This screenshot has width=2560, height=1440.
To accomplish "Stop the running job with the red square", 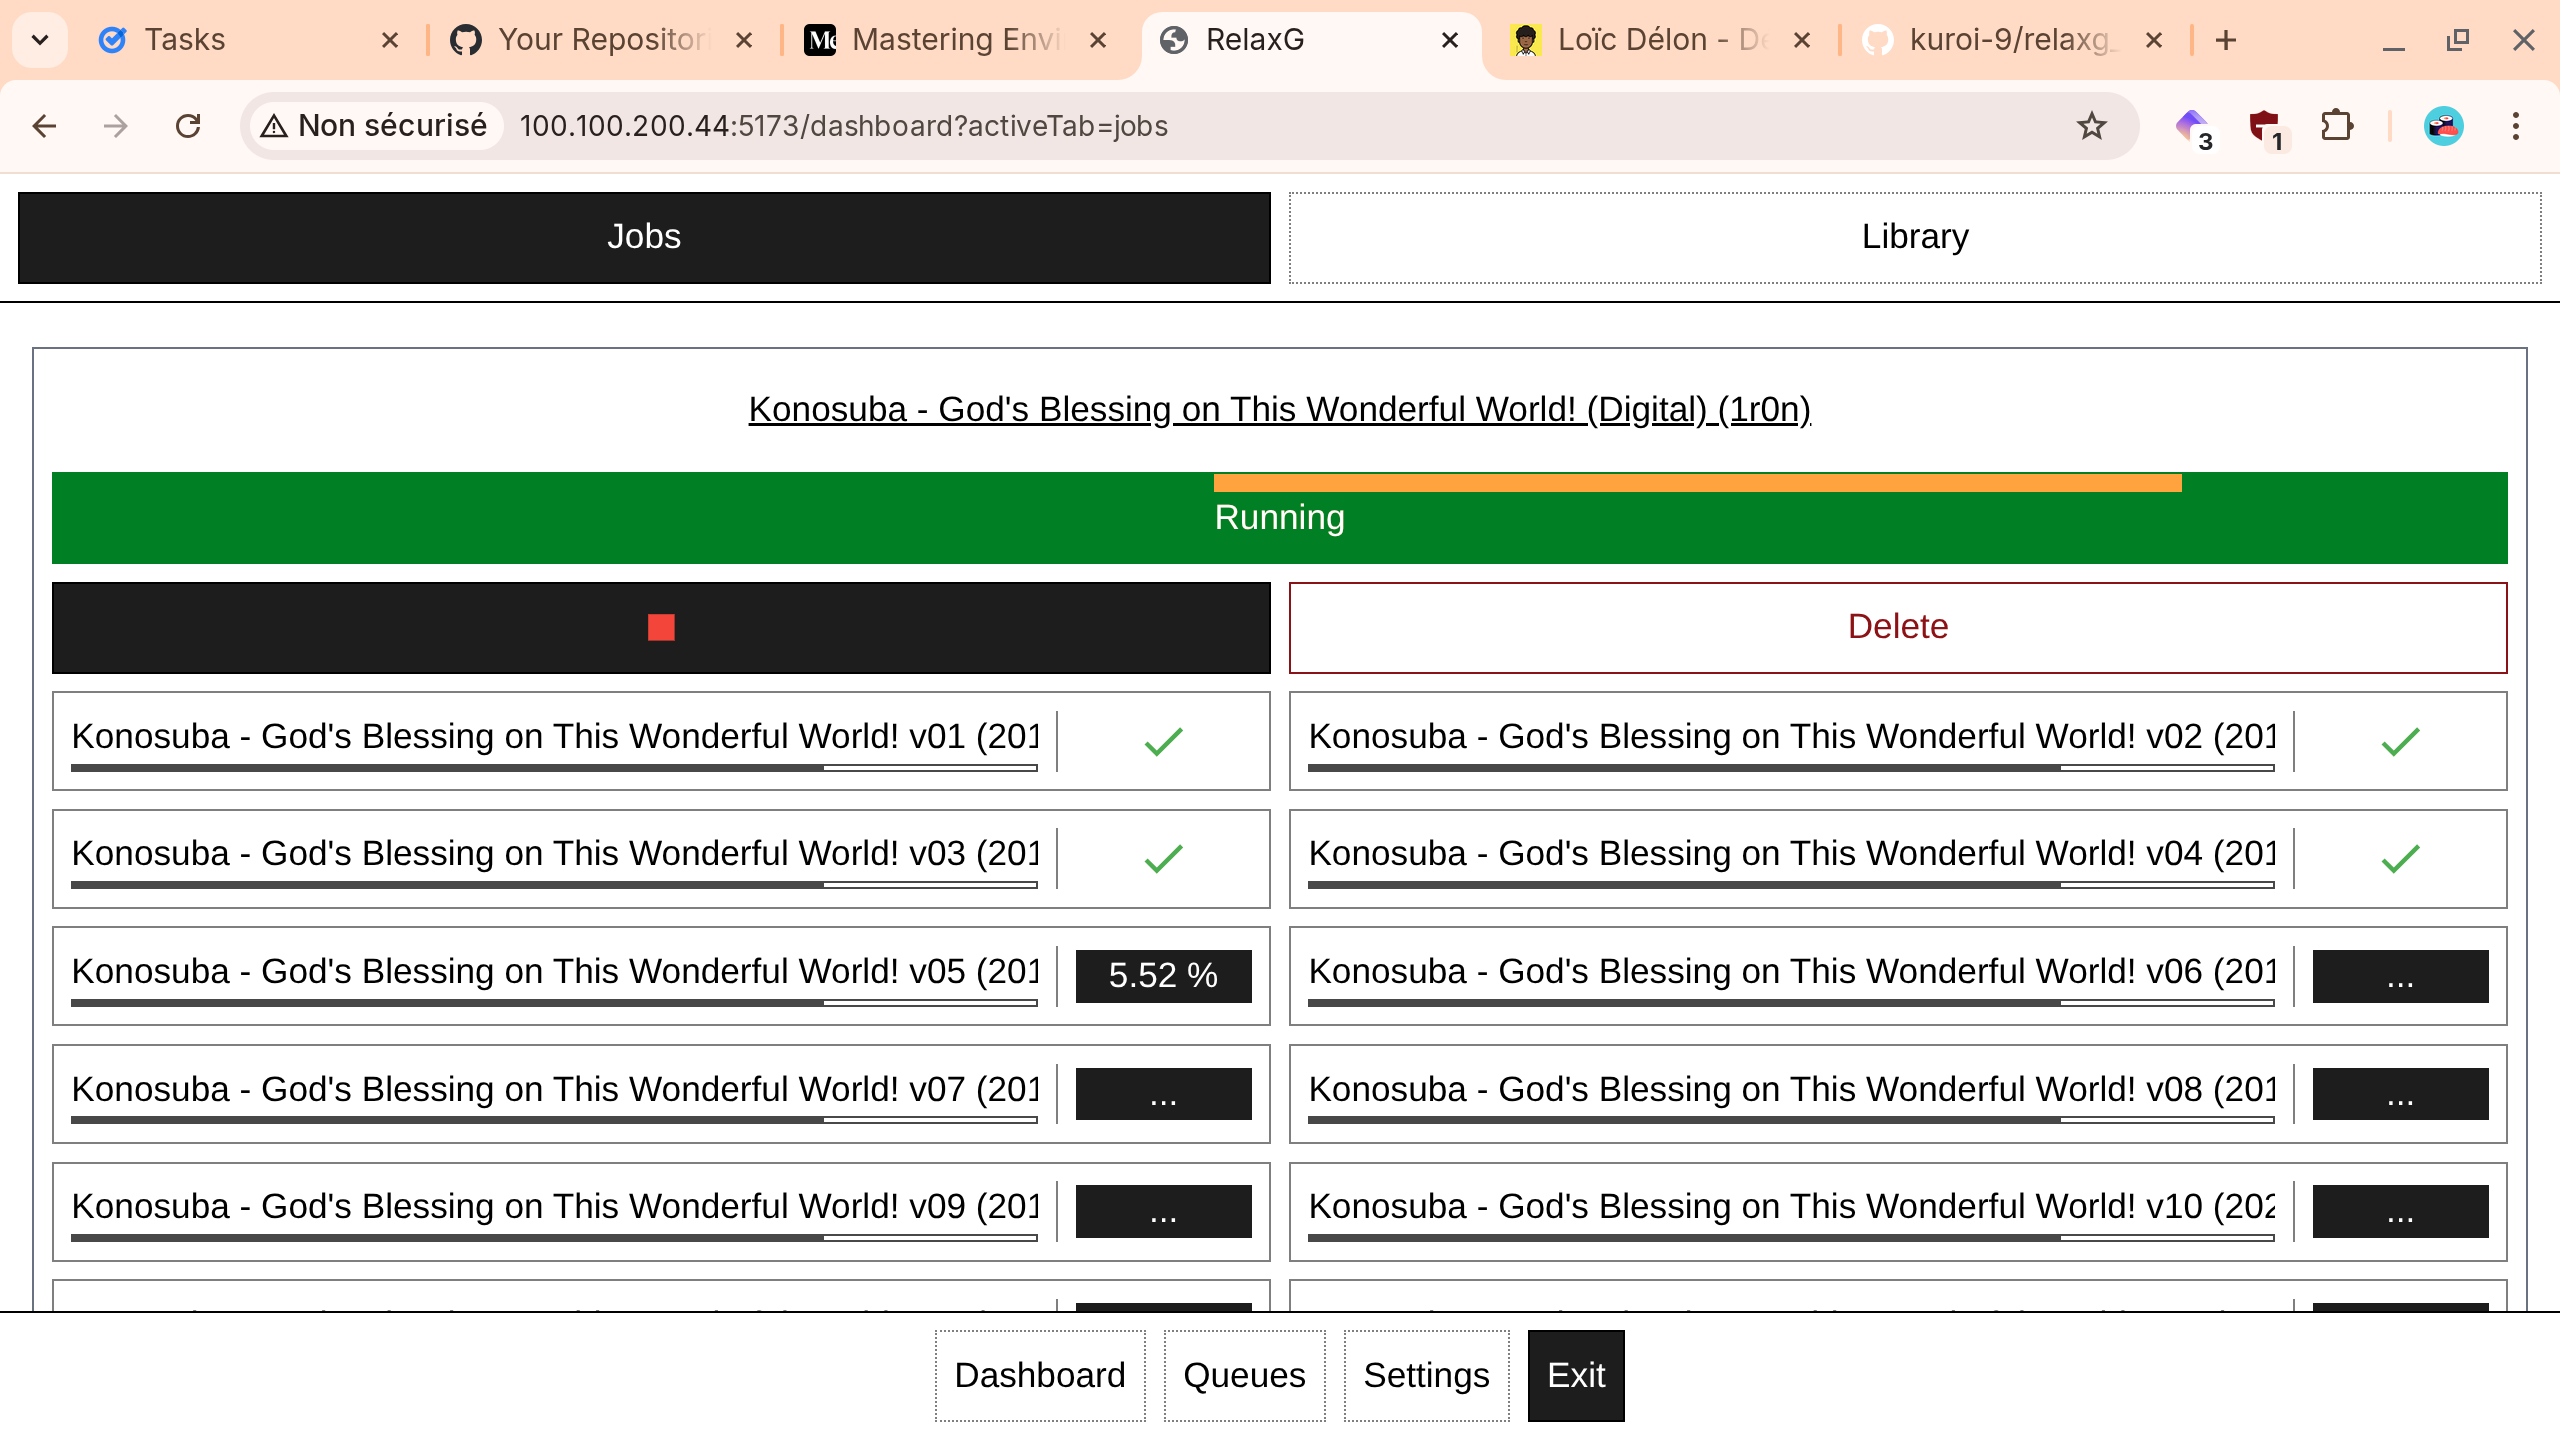I will point(661,627).
